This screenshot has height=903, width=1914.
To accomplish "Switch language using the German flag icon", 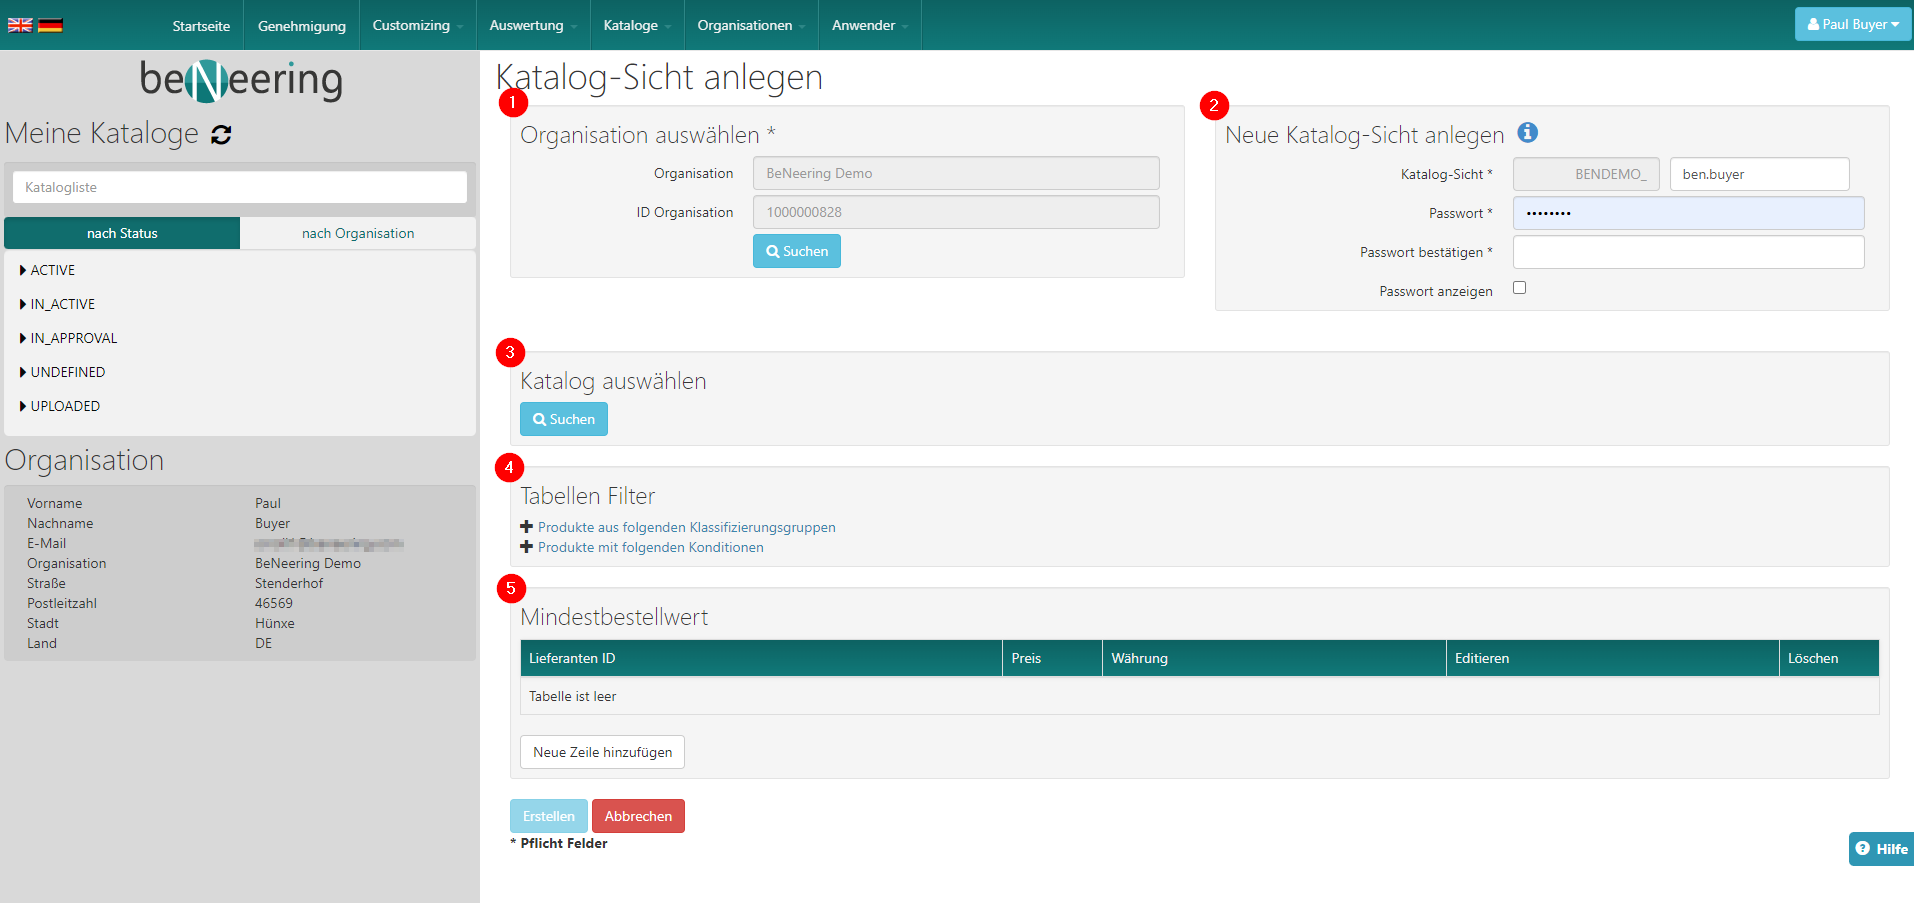I will pos(50,25).
